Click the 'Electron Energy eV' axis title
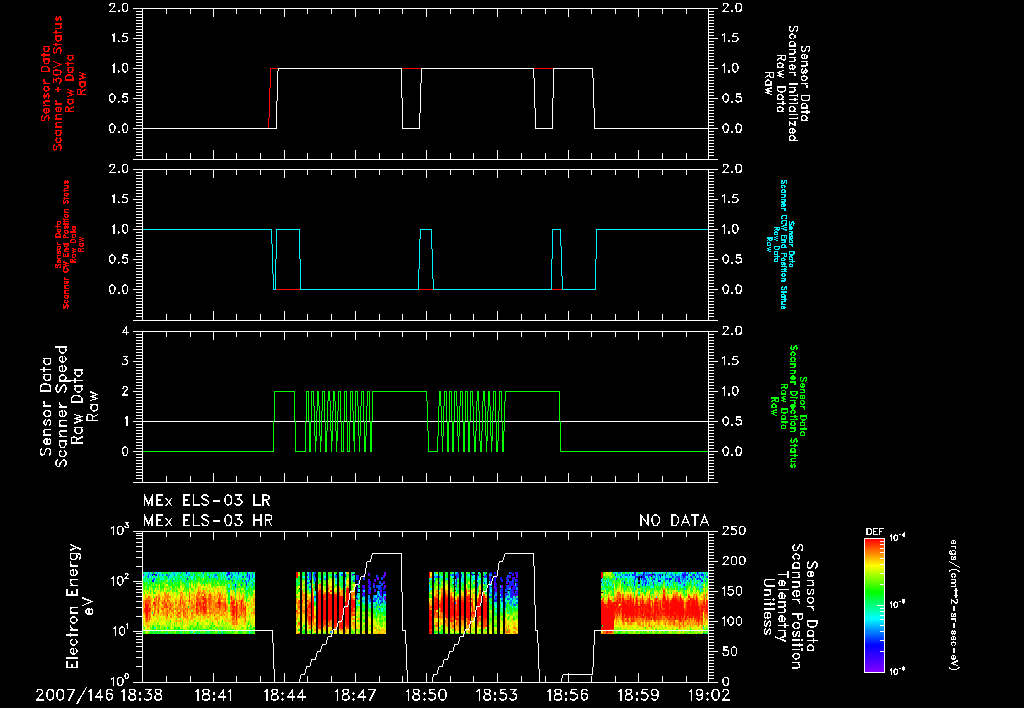The height and width of the screenshot is (708, 1024). coord(81,606)
